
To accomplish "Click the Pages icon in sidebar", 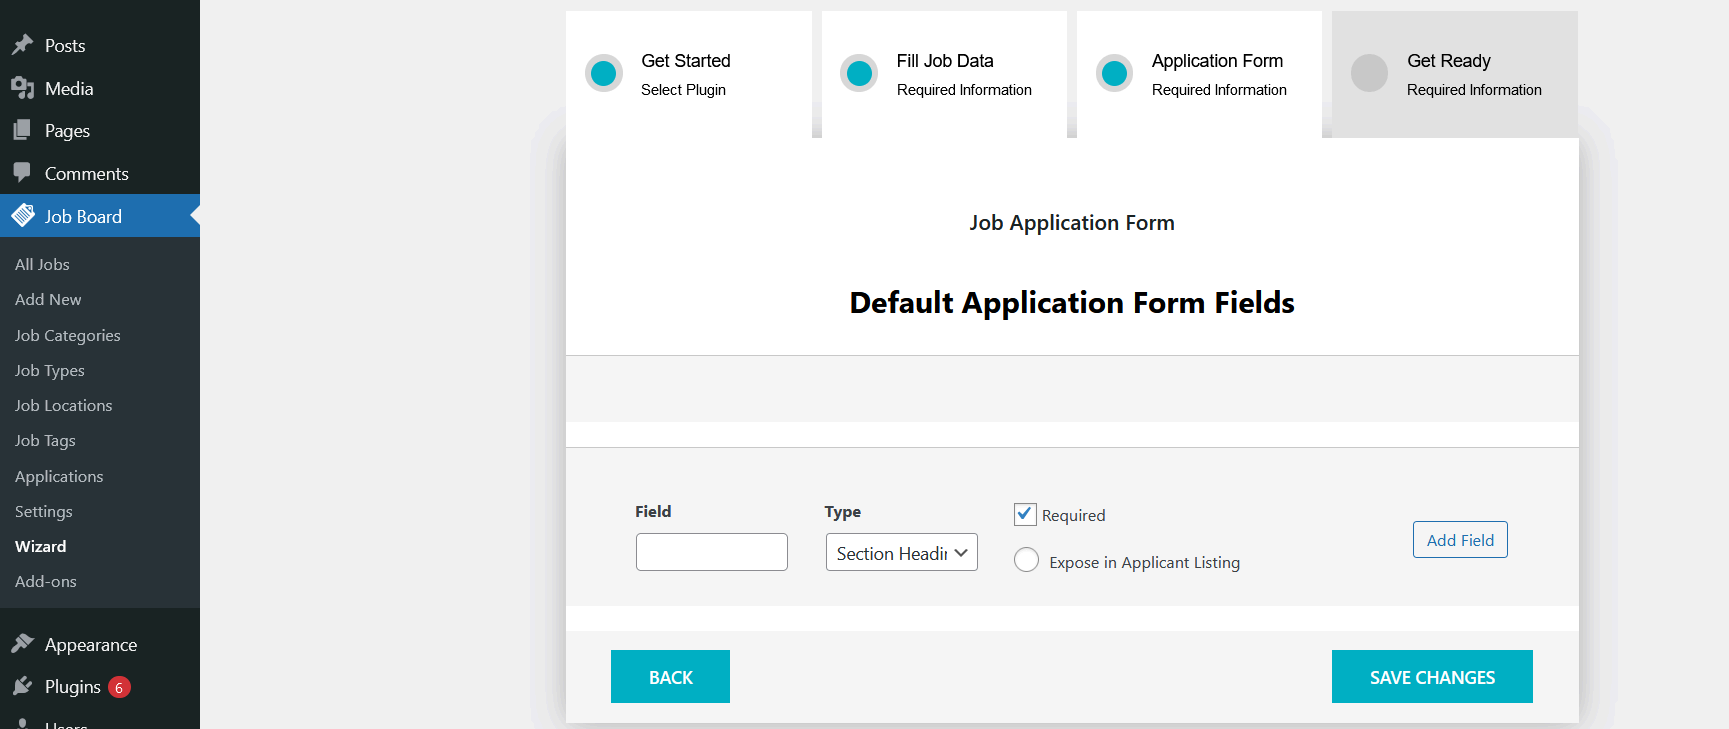I will point(22,130).
